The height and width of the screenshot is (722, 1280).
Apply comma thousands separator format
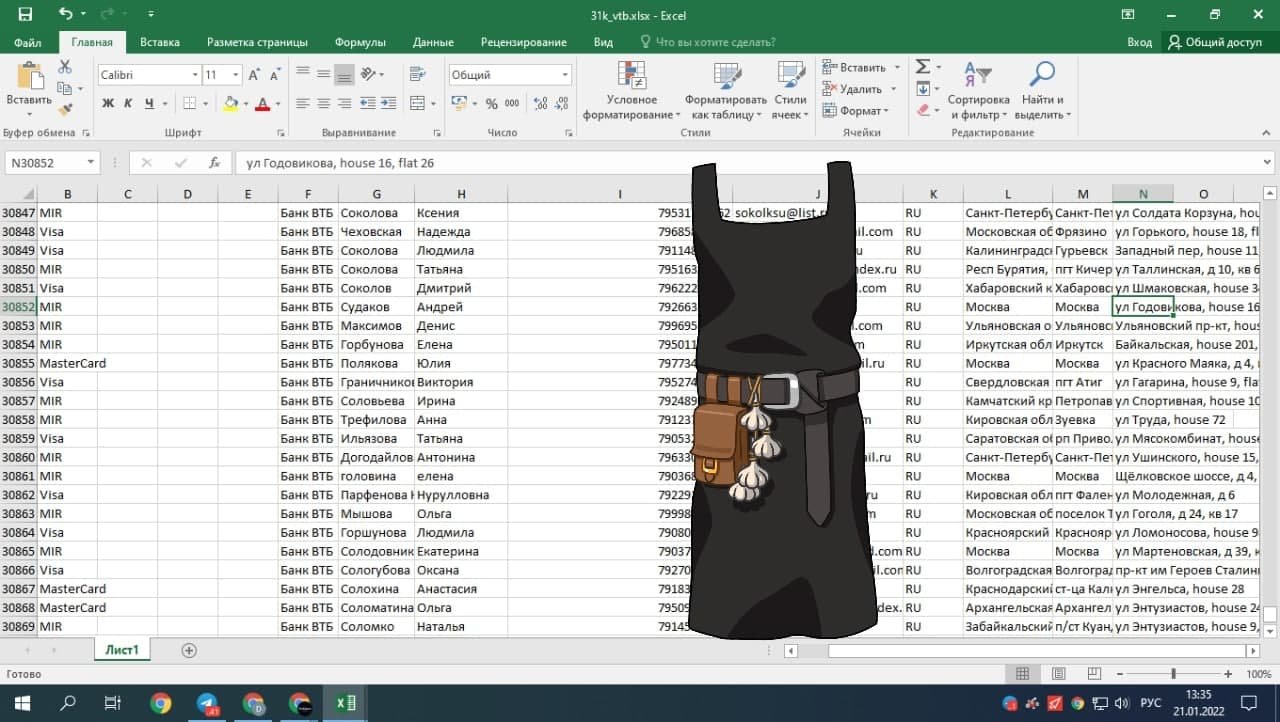(512, 103)
